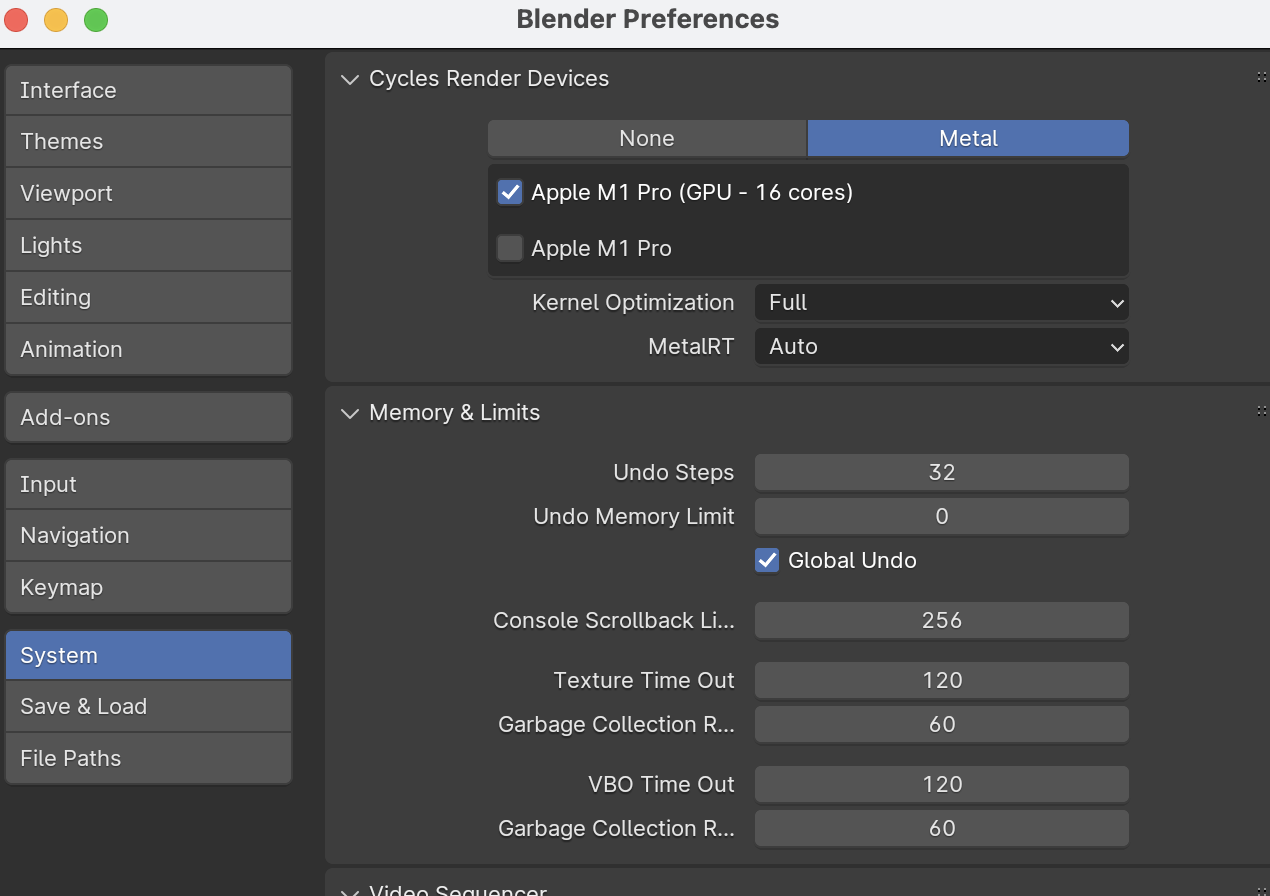Viewport: 1270px width, 896px height.
Task: Disable the Global Undo checkbox
Action: coord(767,561)
